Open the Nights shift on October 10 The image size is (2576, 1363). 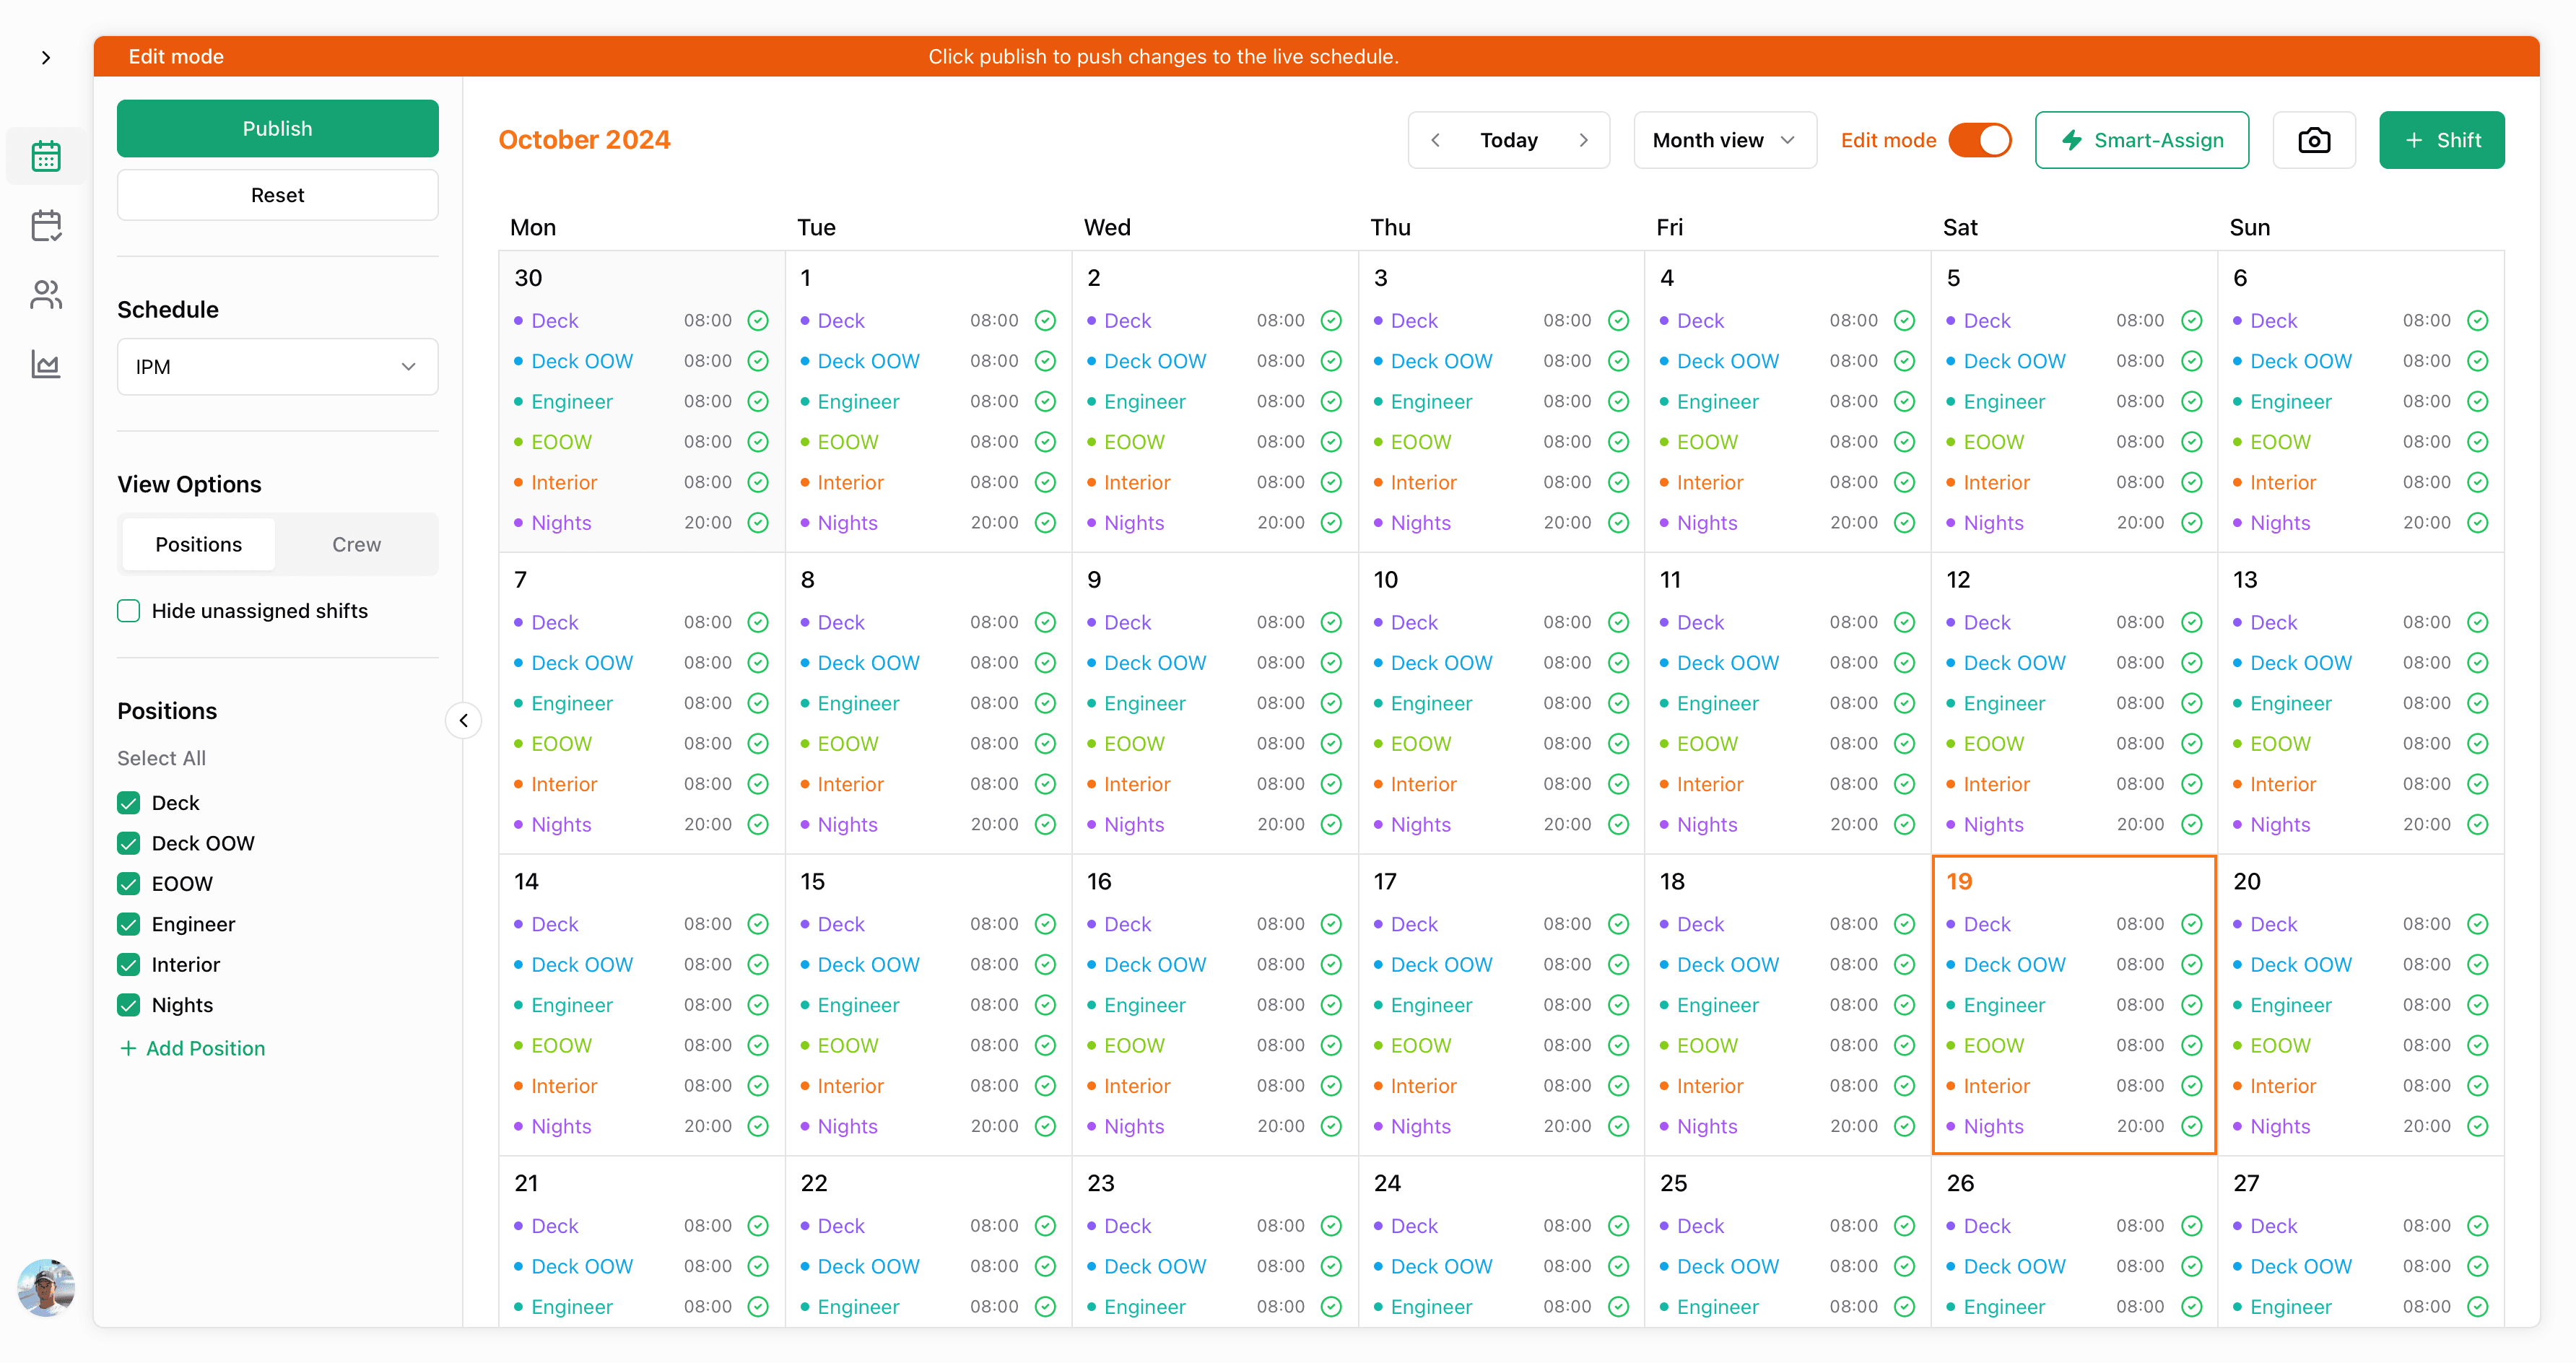(1501, 824)
